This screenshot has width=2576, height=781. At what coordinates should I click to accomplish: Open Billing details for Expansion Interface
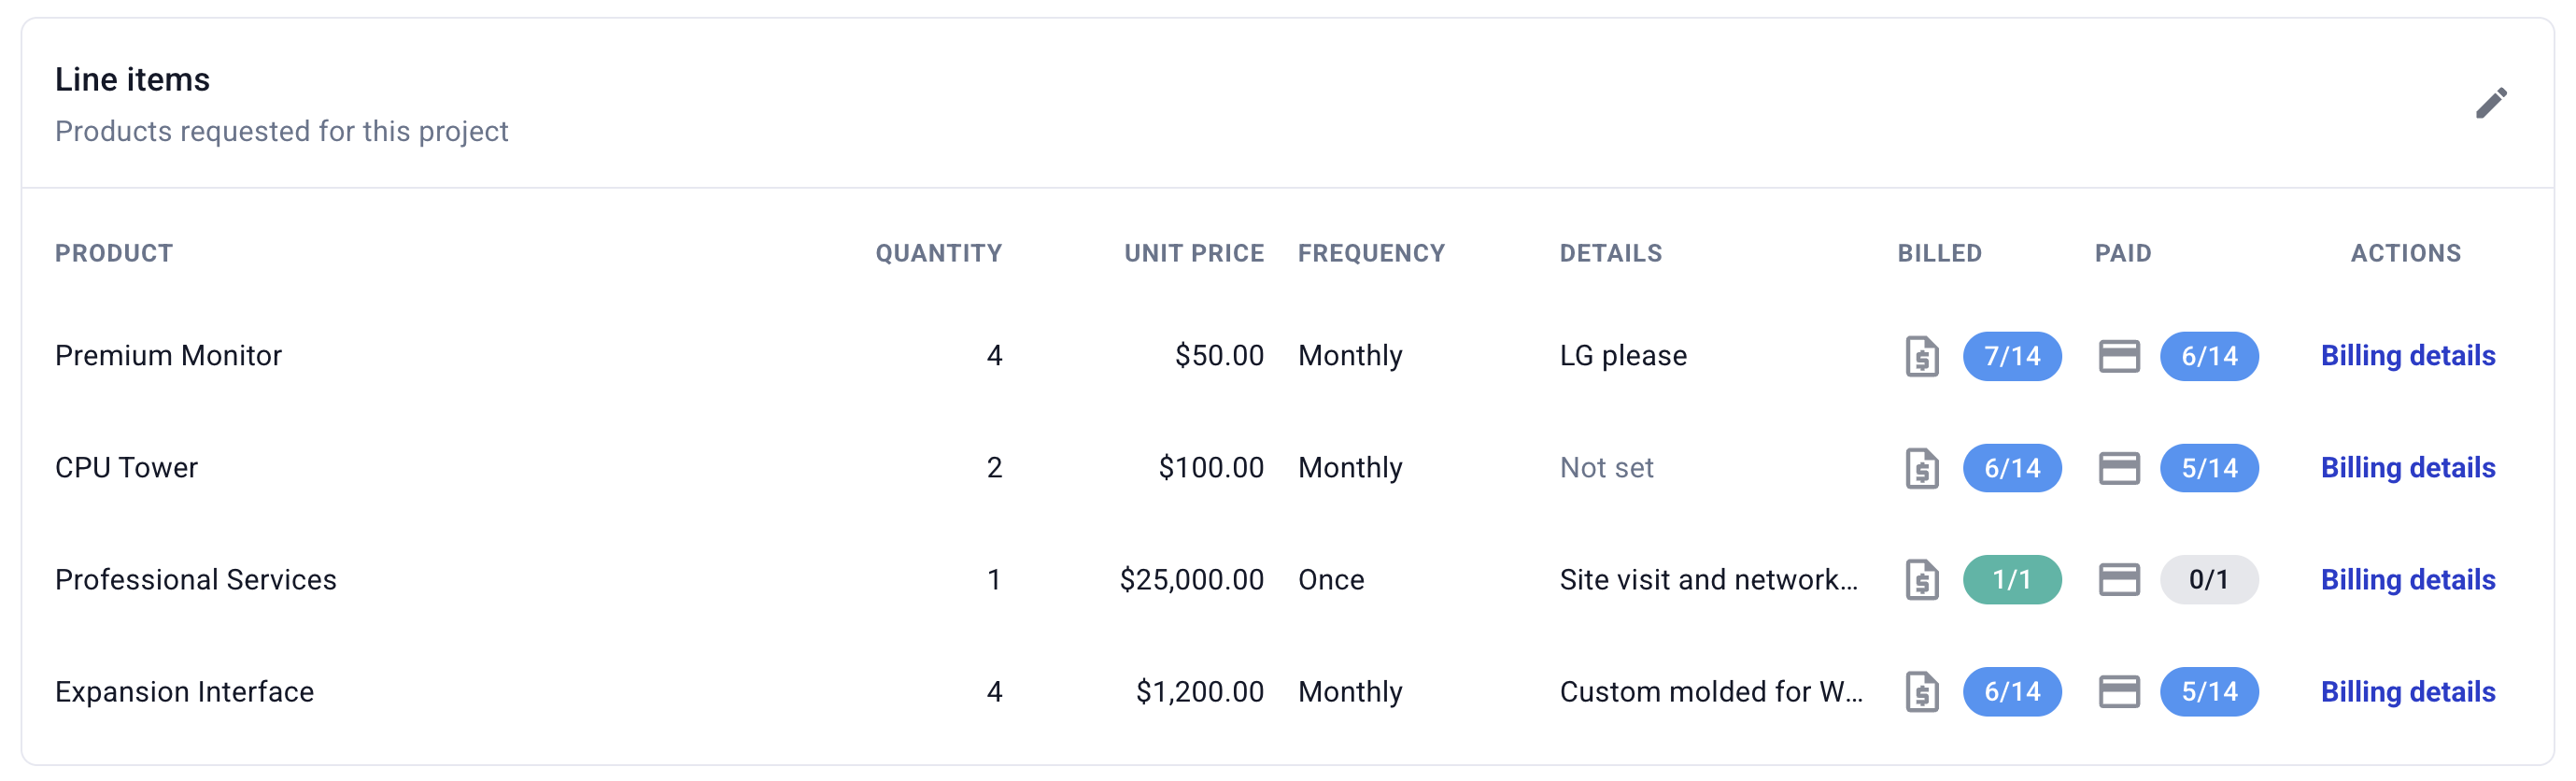[2407, 692]
